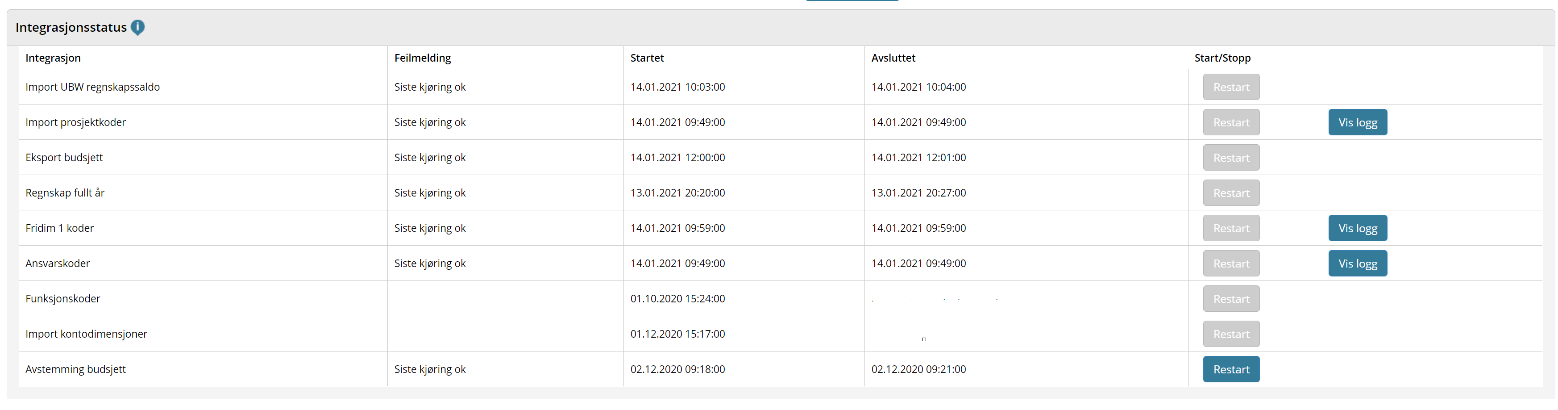Click the Integrasjonsstatus panel title
Viewport: 1558px width, 410px height.
tap(71, 28)
